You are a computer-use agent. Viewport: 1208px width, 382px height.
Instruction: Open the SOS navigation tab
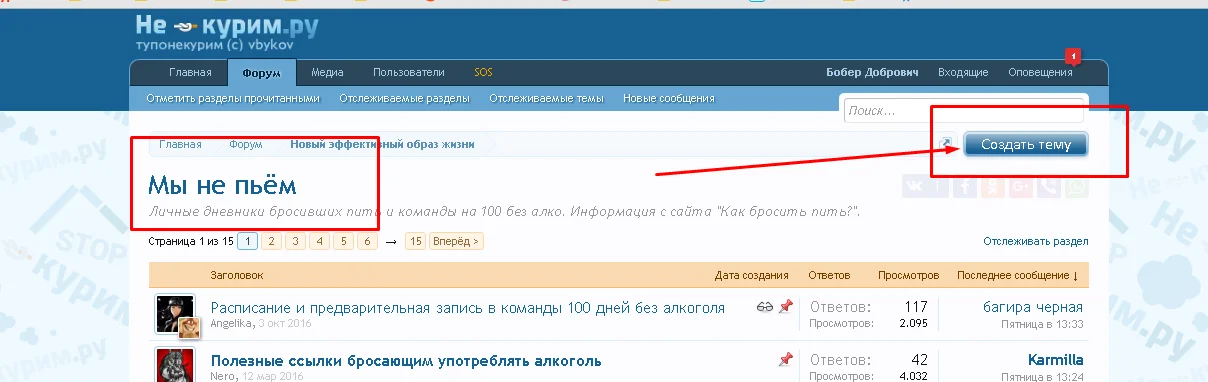tap(483, 72)
